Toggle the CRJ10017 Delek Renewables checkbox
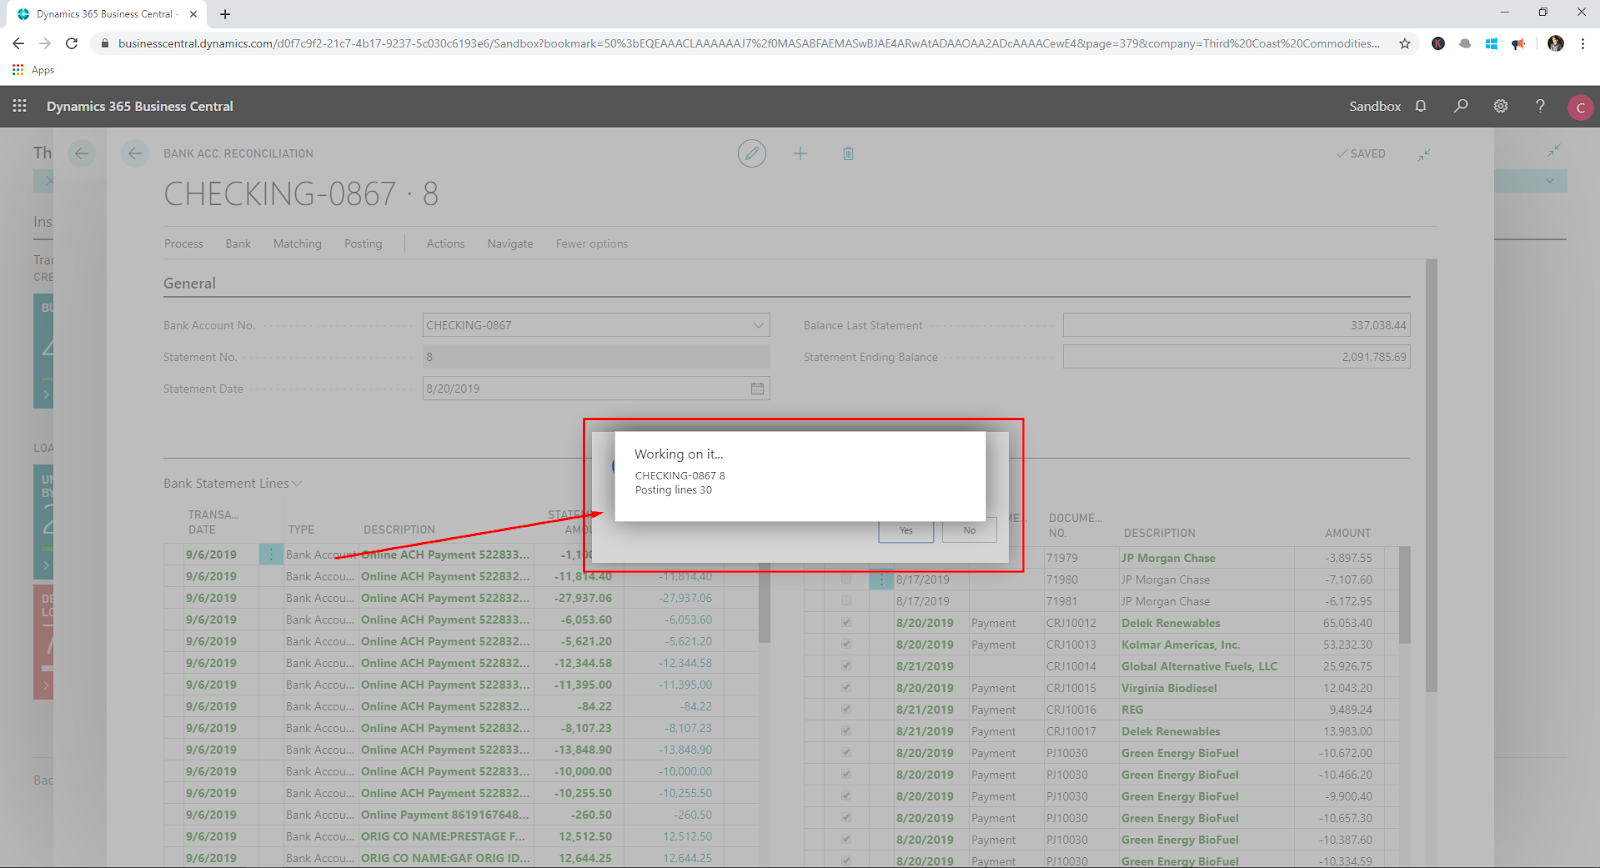This screenshot has height=868, width=1600. [846, 731]
